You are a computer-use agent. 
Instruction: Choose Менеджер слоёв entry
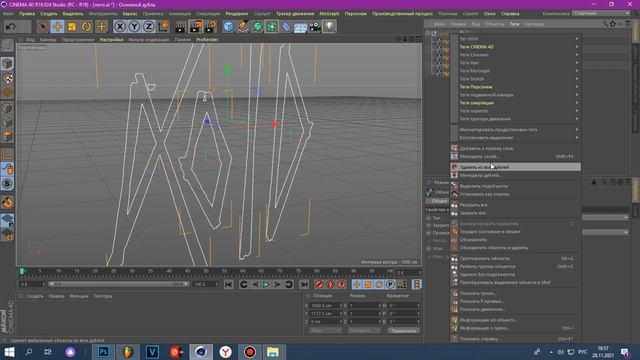516,156
